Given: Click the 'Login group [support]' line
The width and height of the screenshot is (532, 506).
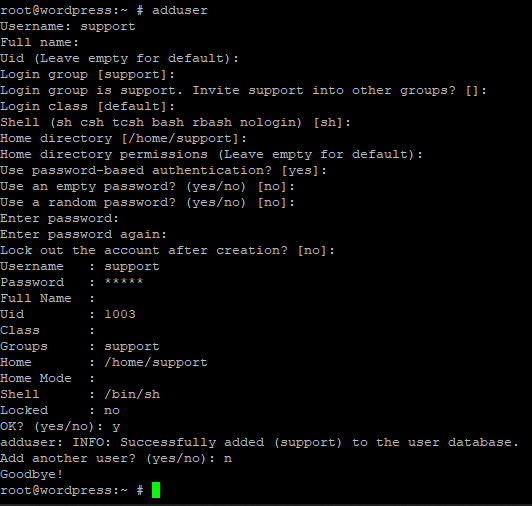Looking at the screenshot, I should (88, 75).
